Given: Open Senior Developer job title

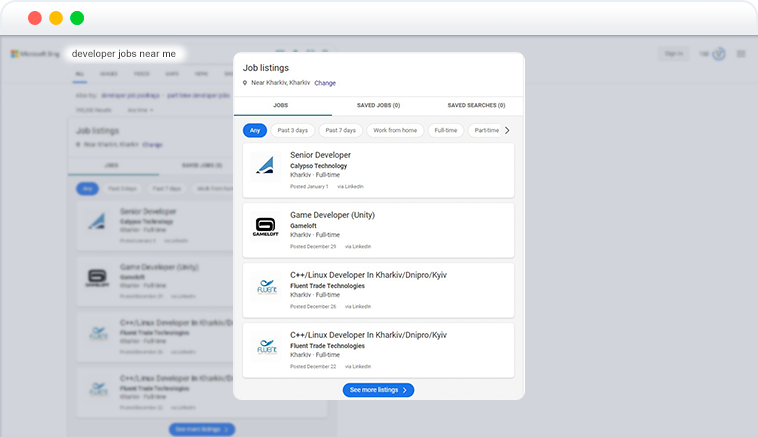Looking at the screenshot, I should tap(320, 155).
